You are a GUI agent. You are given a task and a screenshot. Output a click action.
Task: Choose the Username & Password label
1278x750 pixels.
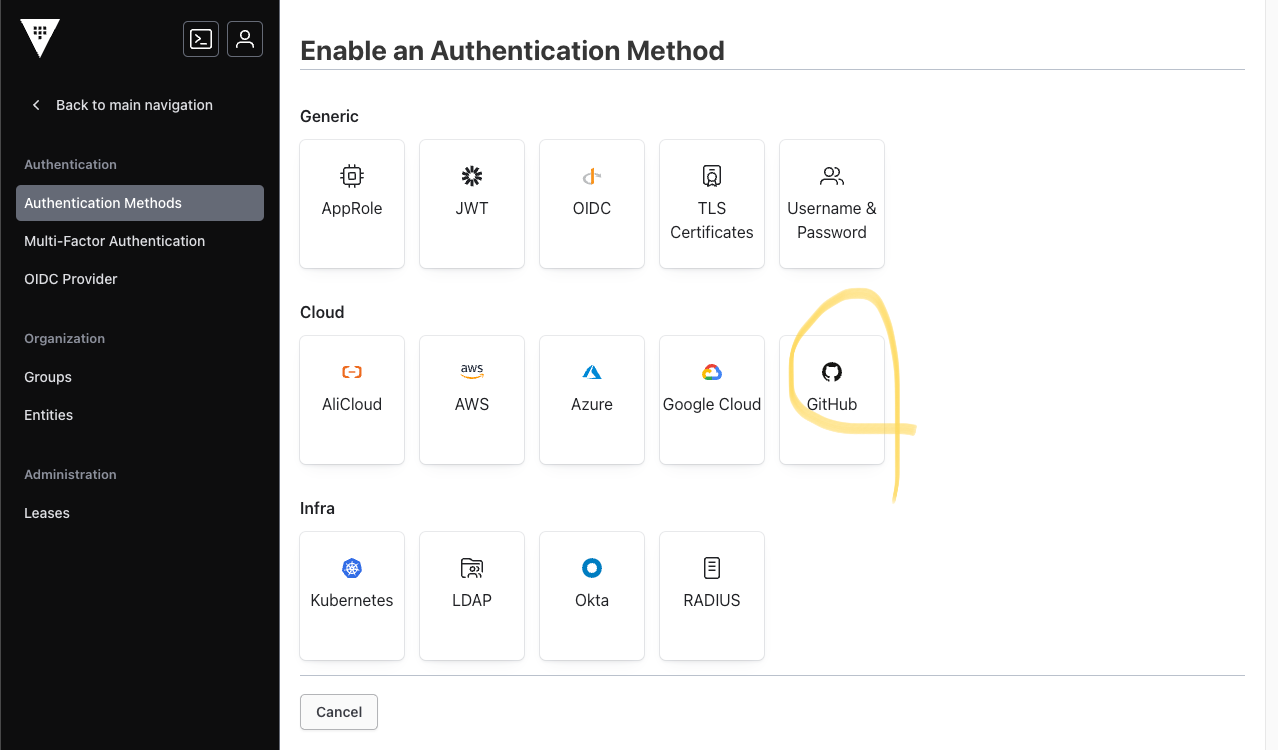pos(832,220)
